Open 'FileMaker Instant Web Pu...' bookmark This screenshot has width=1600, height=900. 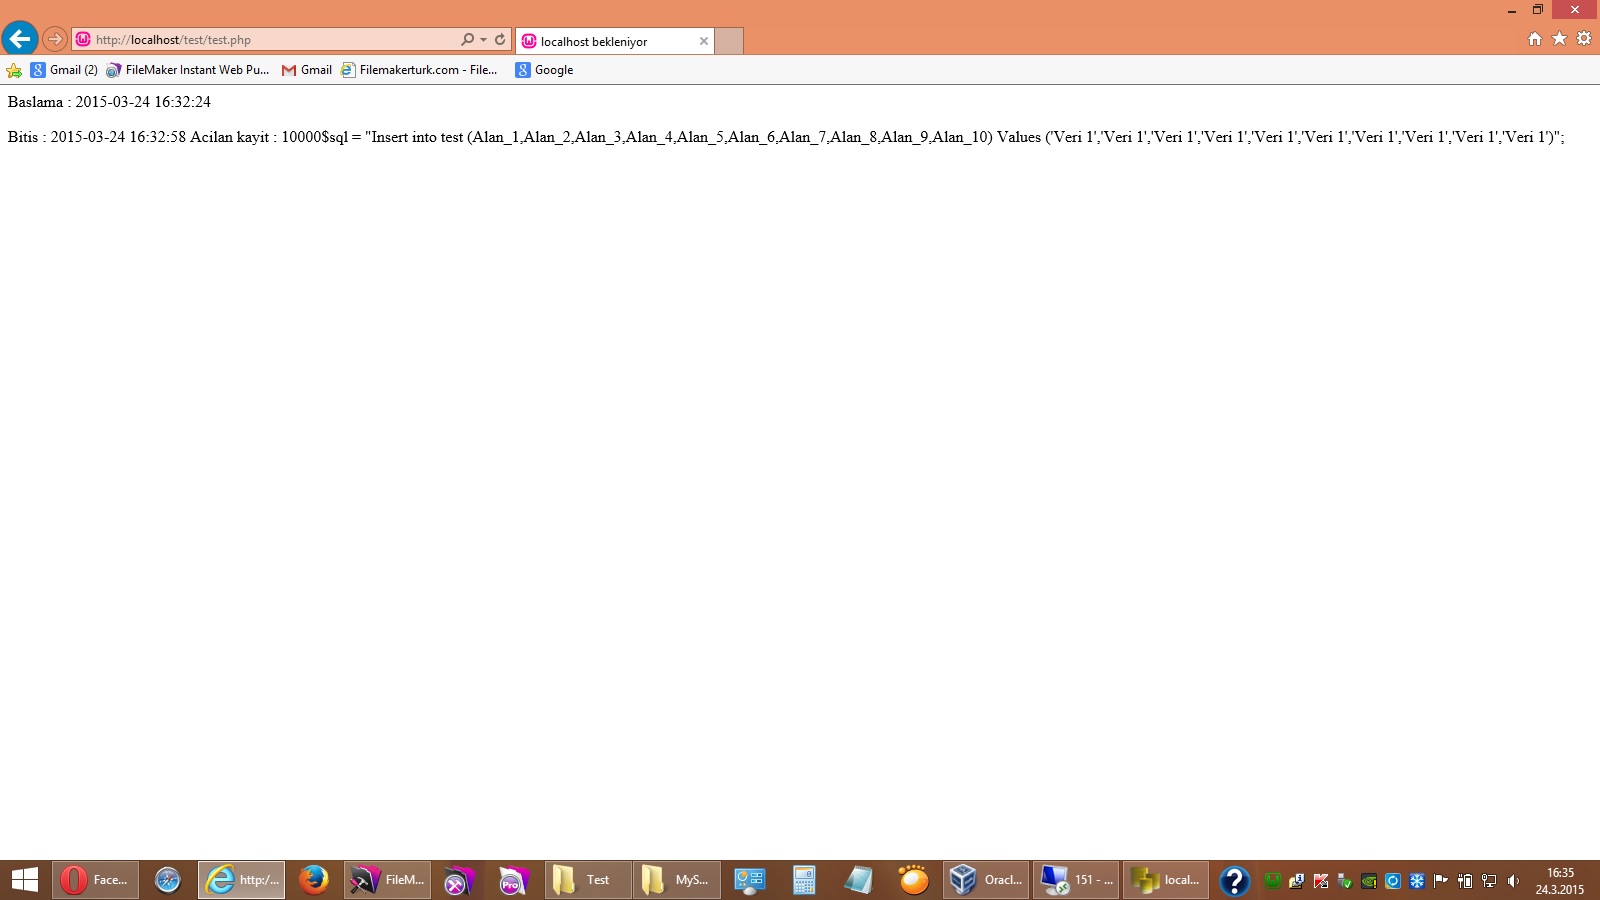point(189,70)
